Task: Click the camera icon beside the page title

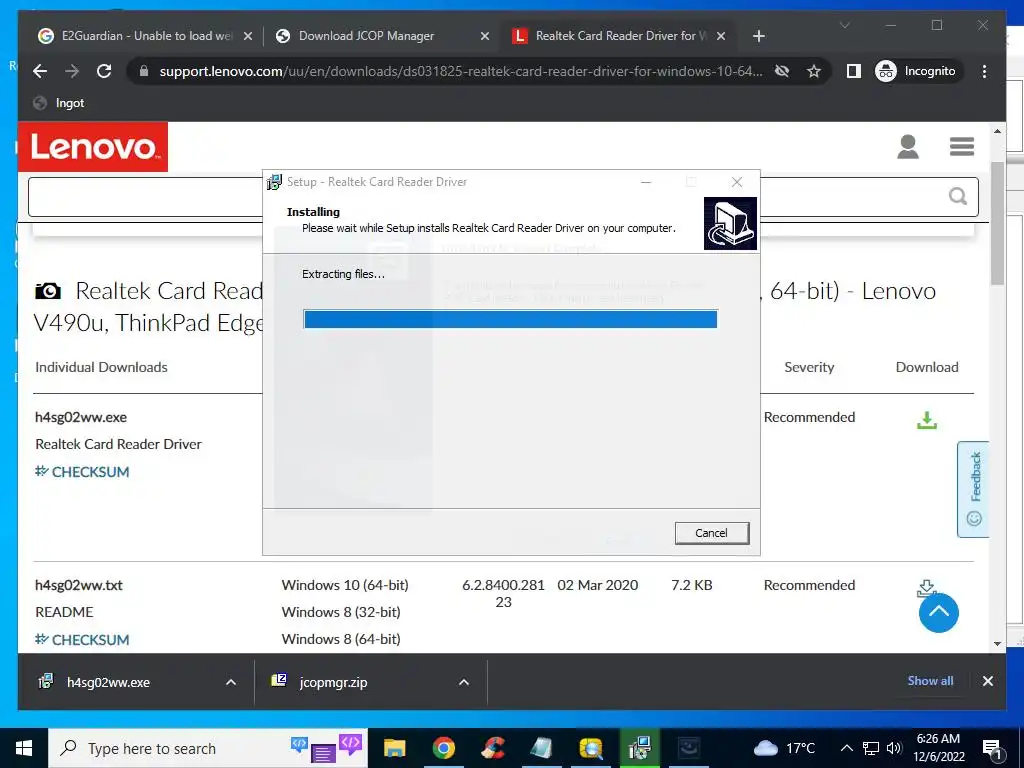Action: 48,291
